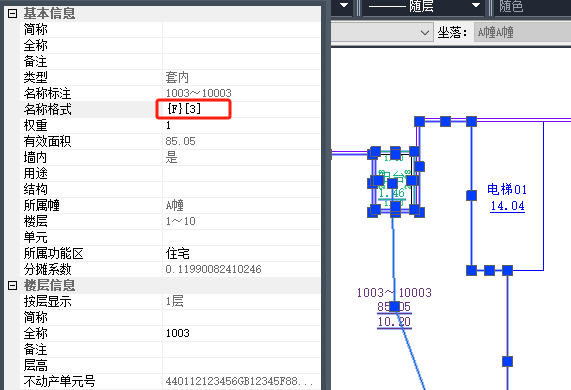Click the 1003~10003 room label
Screen dimensions: 571x390
pos(394,292)
